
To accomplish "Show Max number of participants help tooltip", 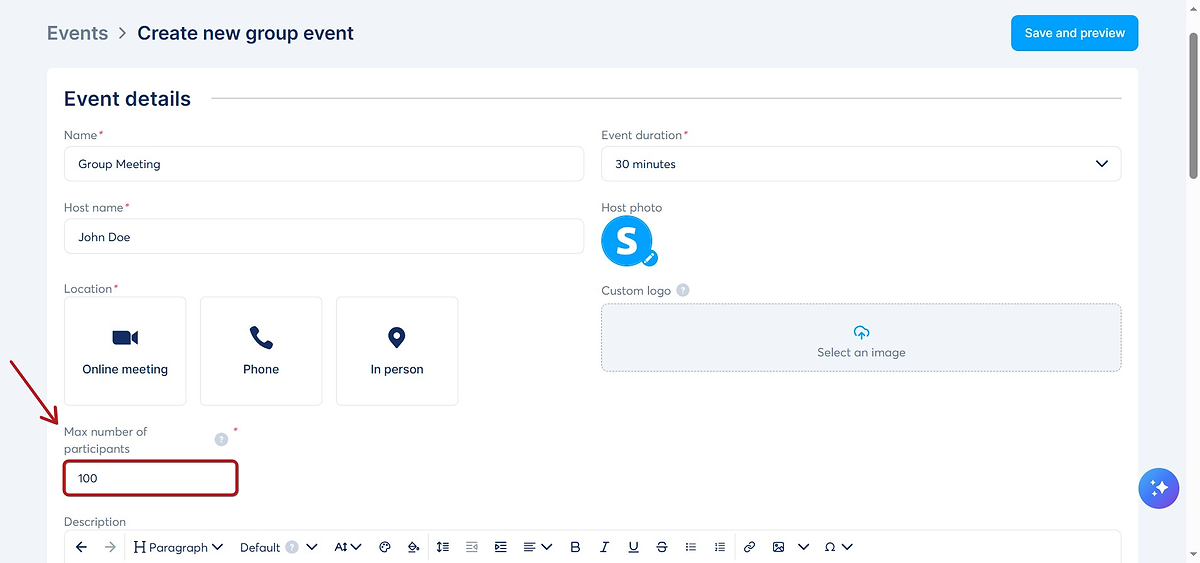I will tap(221, 439).
